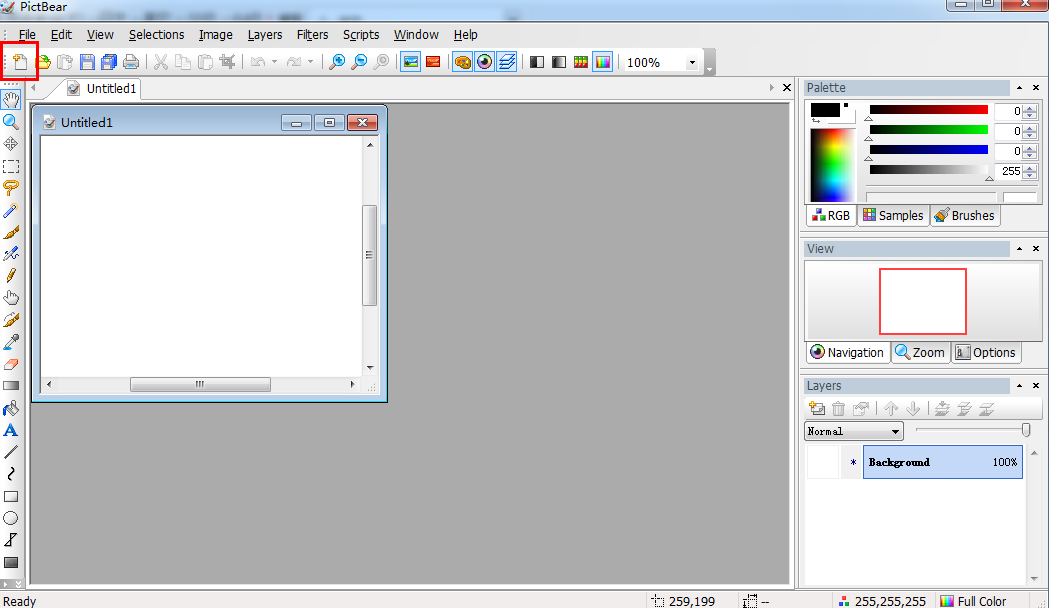This screenshot has height=608, width=1049.
Task: Open the redo history dropdown arrow
Action: [310, 62]
